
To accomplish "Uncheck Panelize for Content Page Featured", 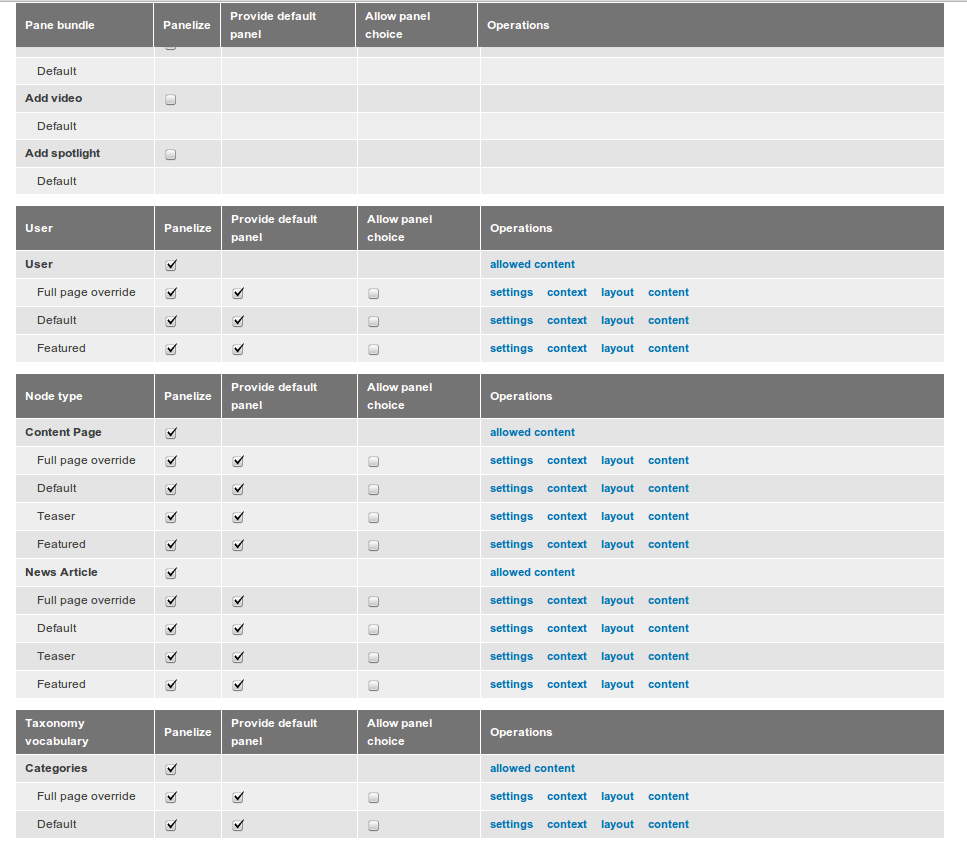I will click(x=171, y=545).
